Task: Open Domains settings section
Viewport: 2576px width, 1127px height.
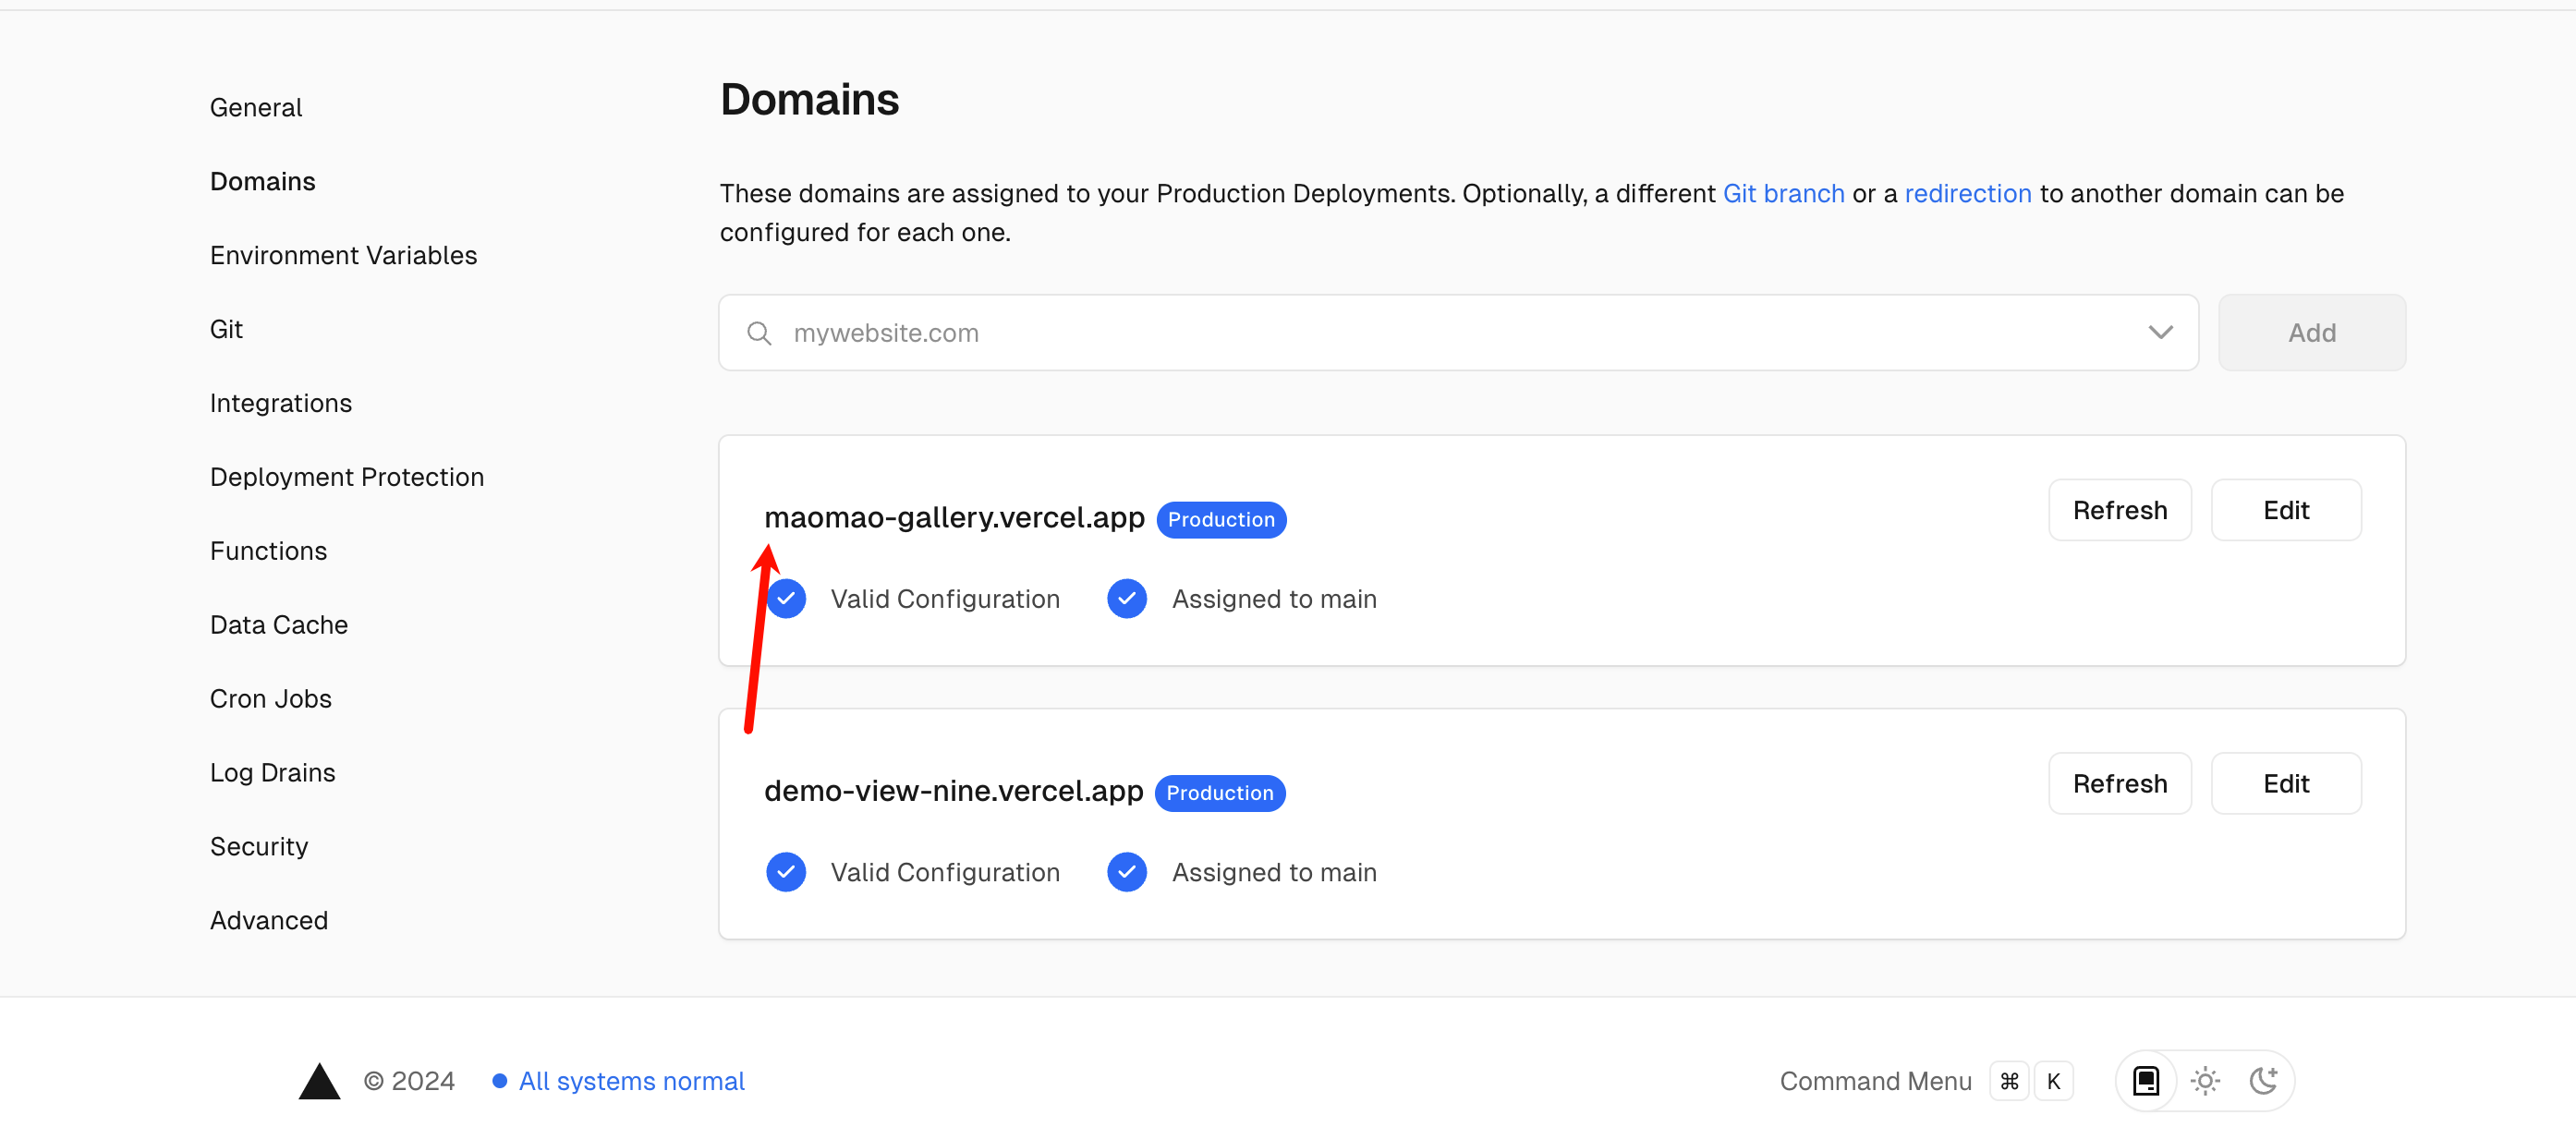Action: [x=263, y=181]
